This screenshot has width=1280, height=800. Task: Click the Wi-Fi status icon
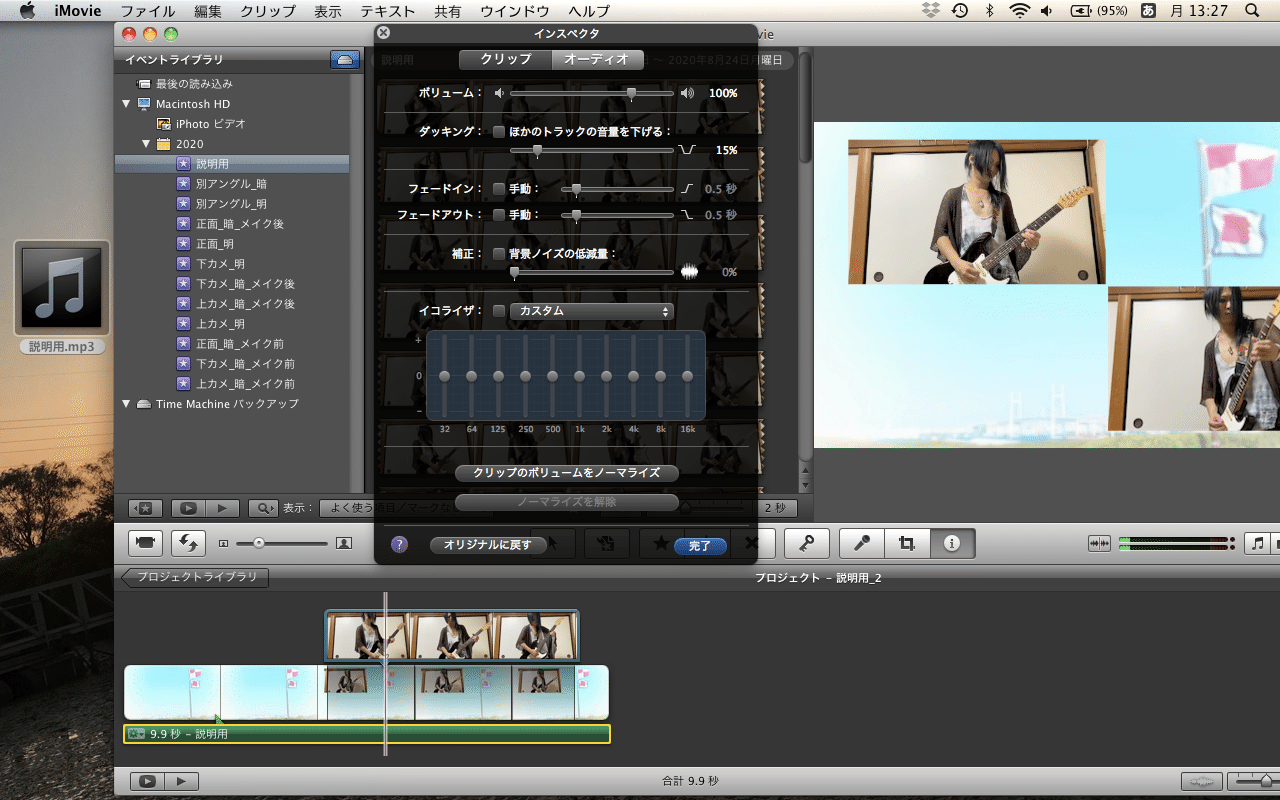[1019, 11]
